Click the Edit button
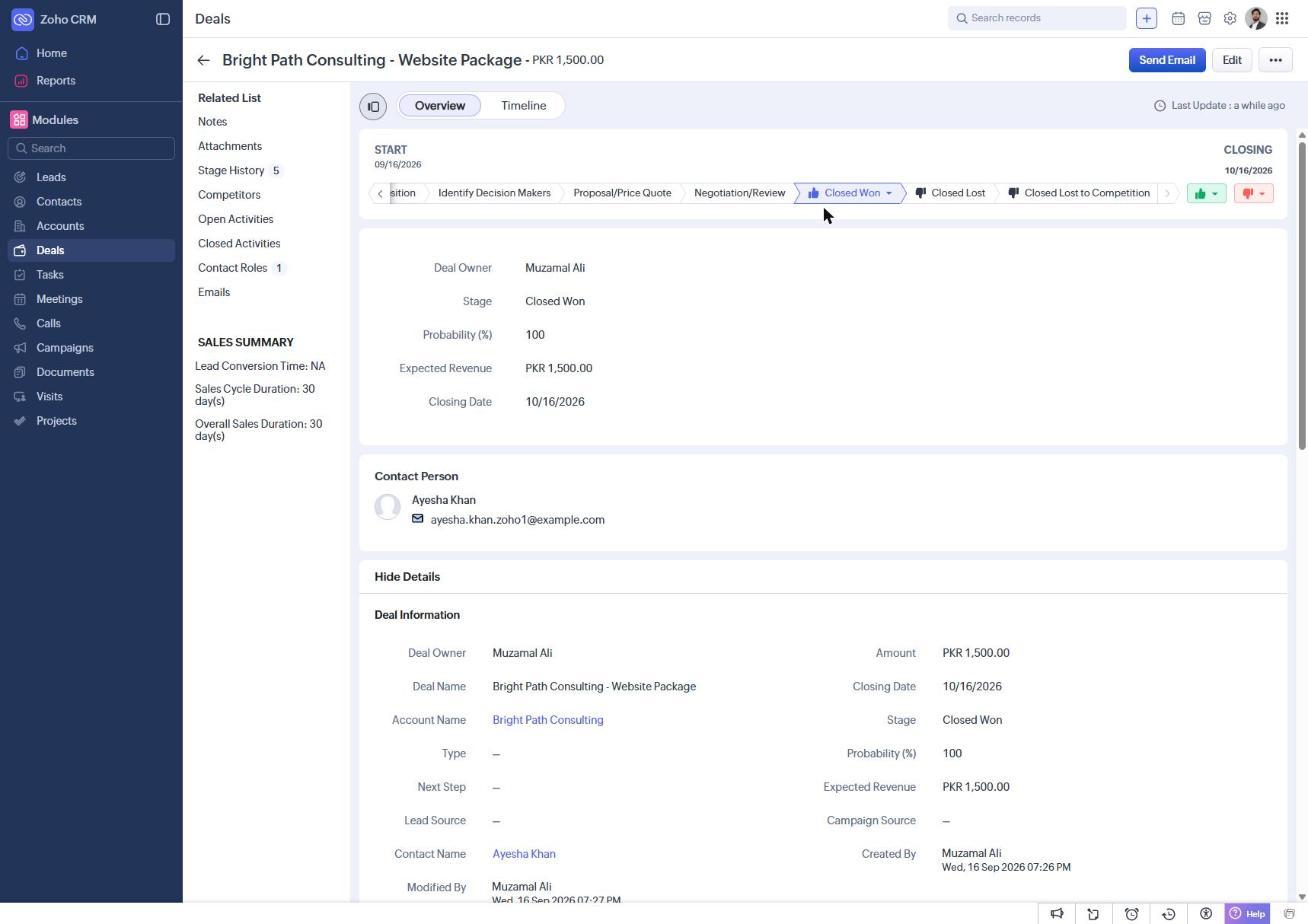1308x924 pixels. click(x=1232, y=60)
